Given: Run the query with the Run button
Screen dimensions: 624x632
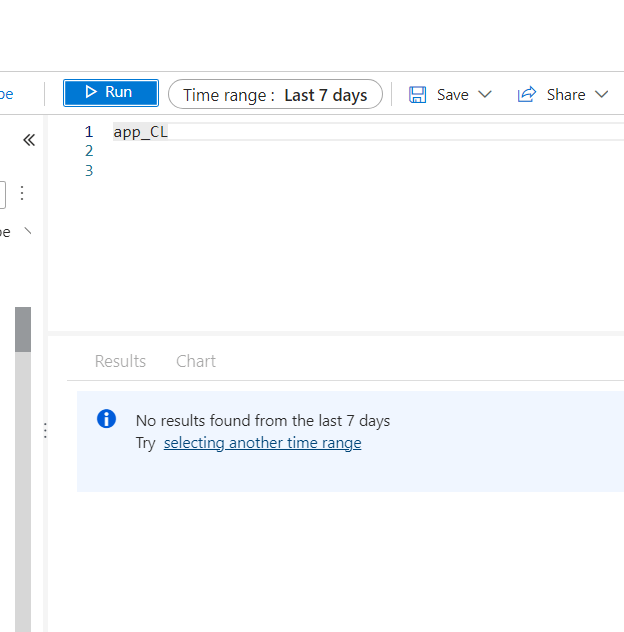Looking at the screenshot, I should click(111, 93).
